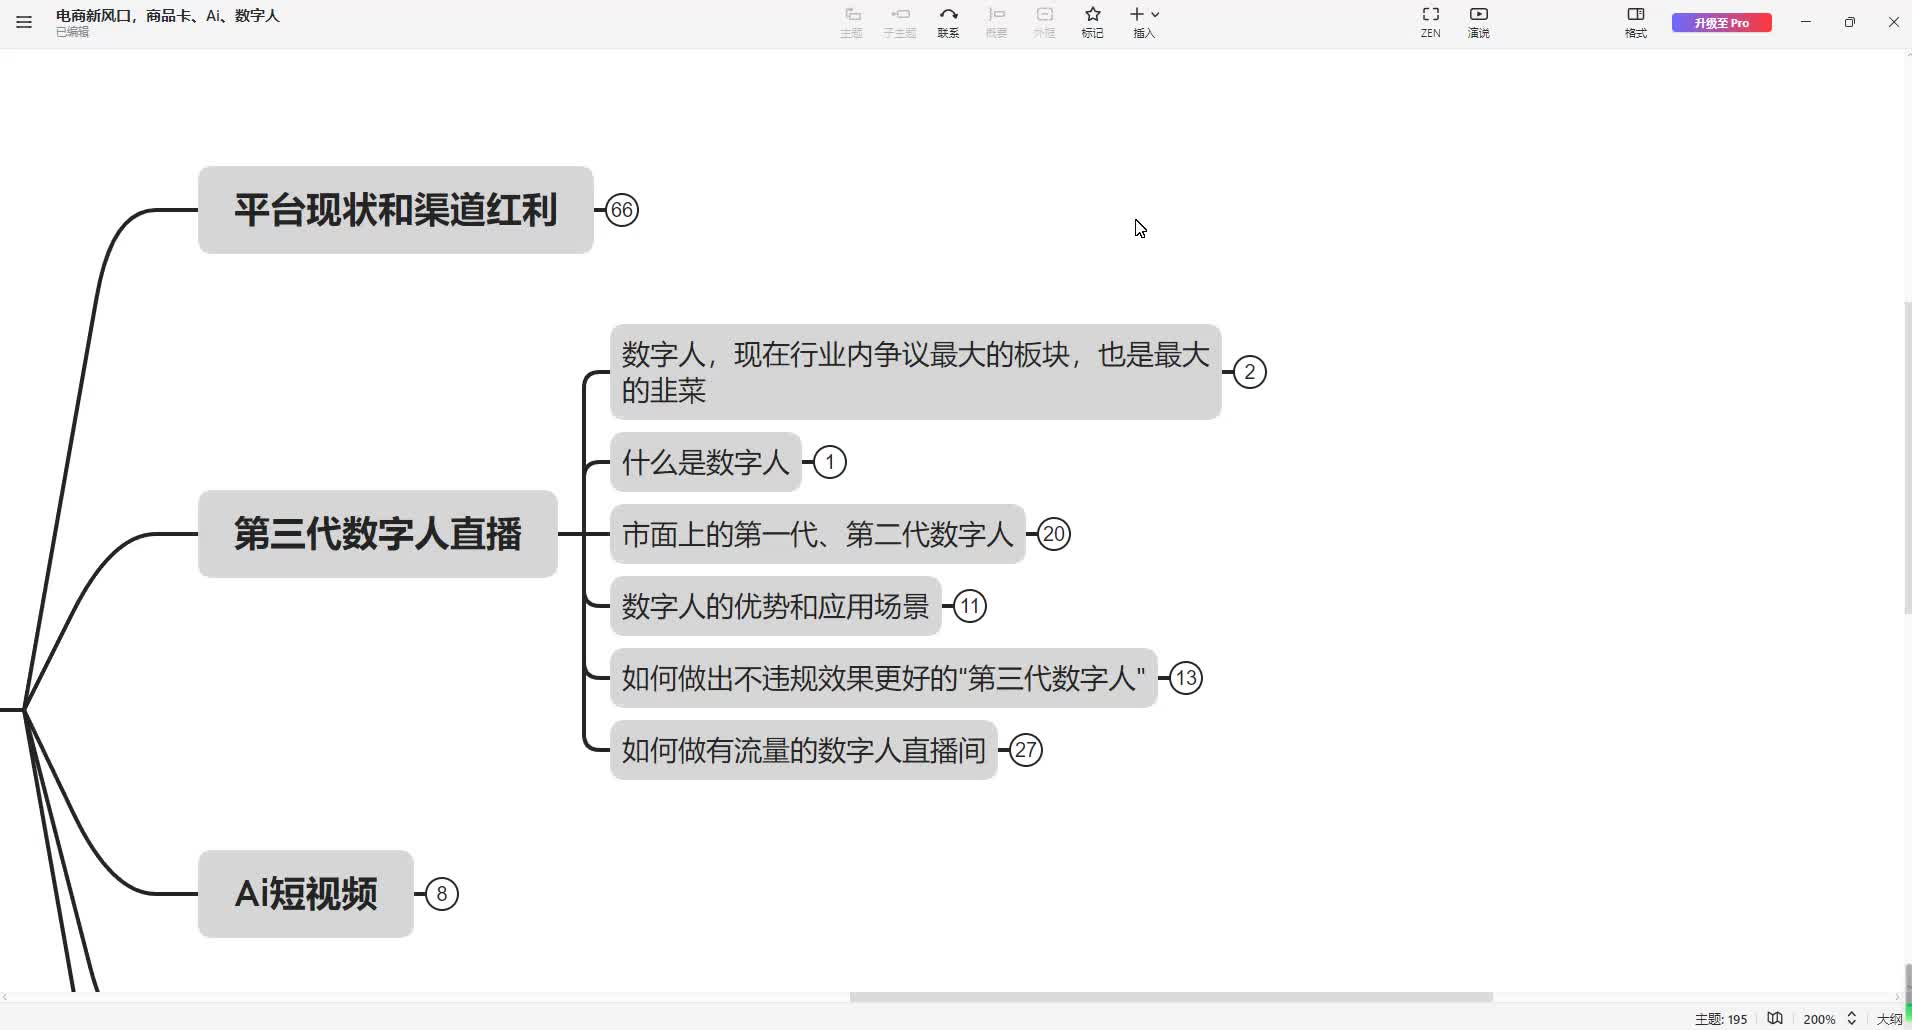This screenshot has height=1030, width=1912.
Task: Select the 什么是数字人 topic node
Action: coord(705,462)
